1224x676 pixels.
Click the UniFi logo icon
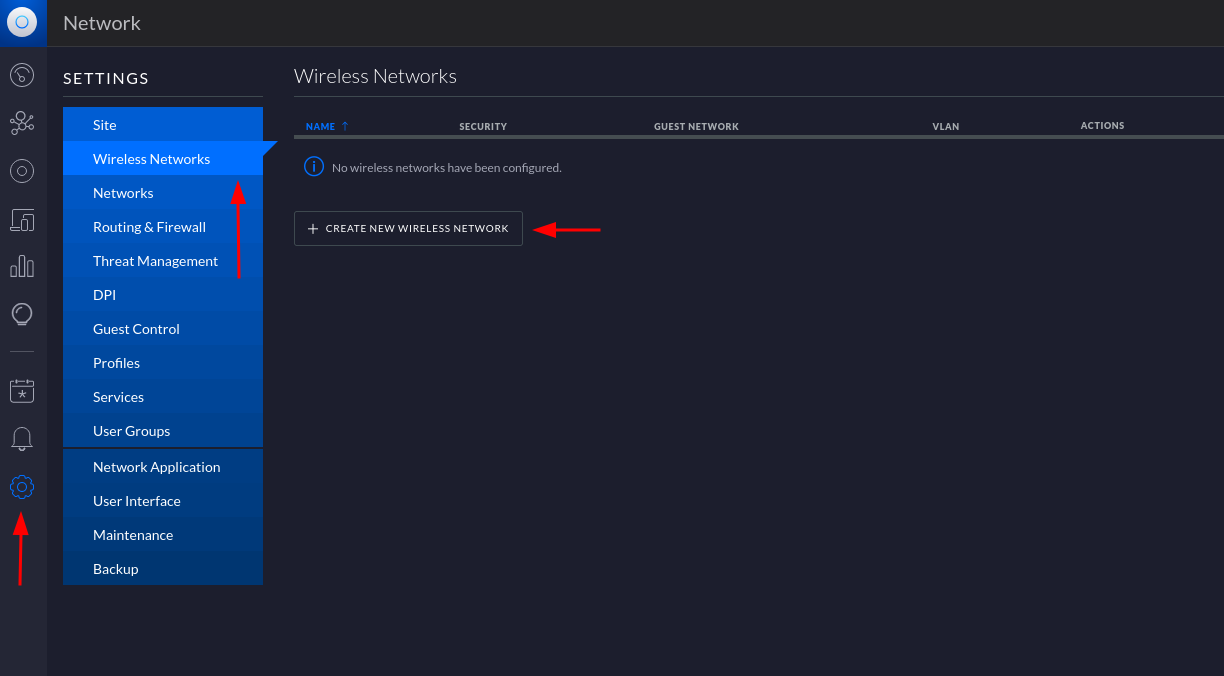coord(22,22)
